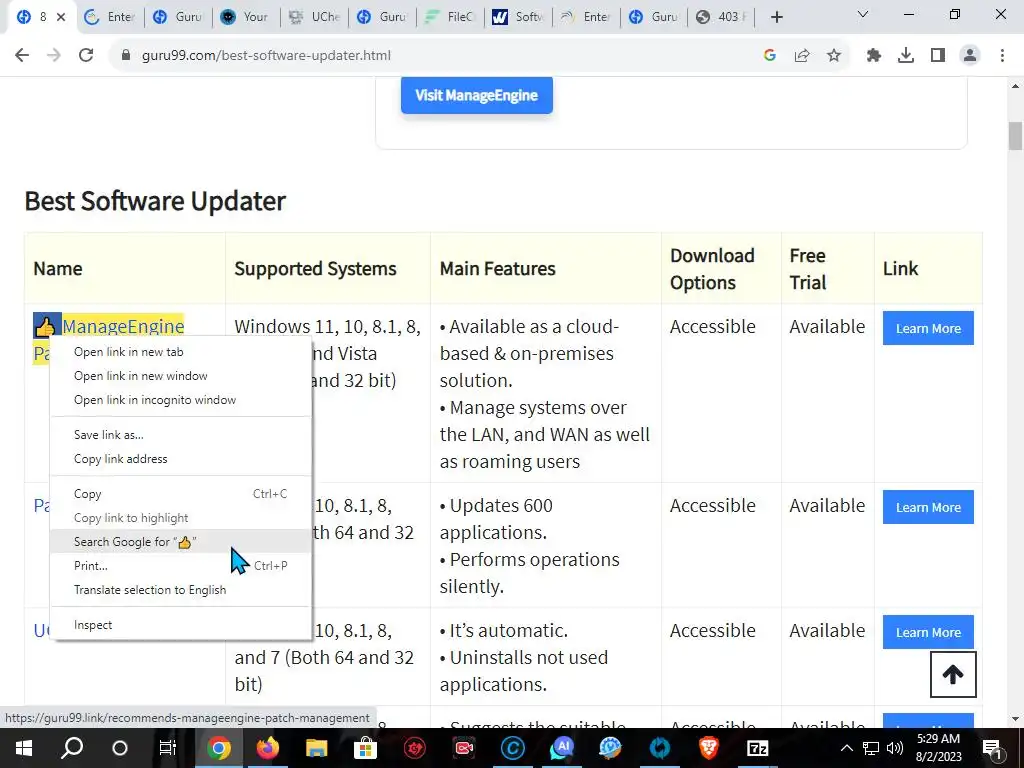1024x768 pixels.
Task: Click the scroll-to-top arrow button
Action: click(953, 675)
